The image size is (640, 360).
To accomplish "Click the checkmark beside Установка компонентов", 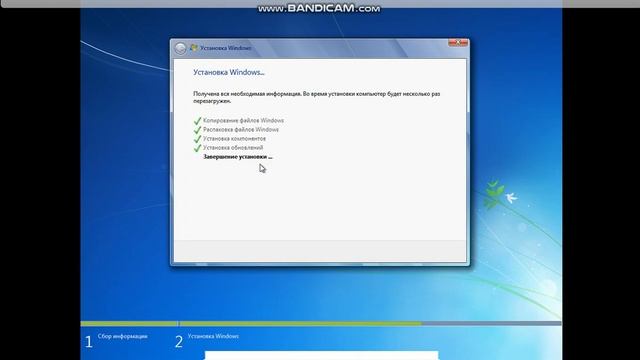I will pyautogui.click(x=198, y=139).
